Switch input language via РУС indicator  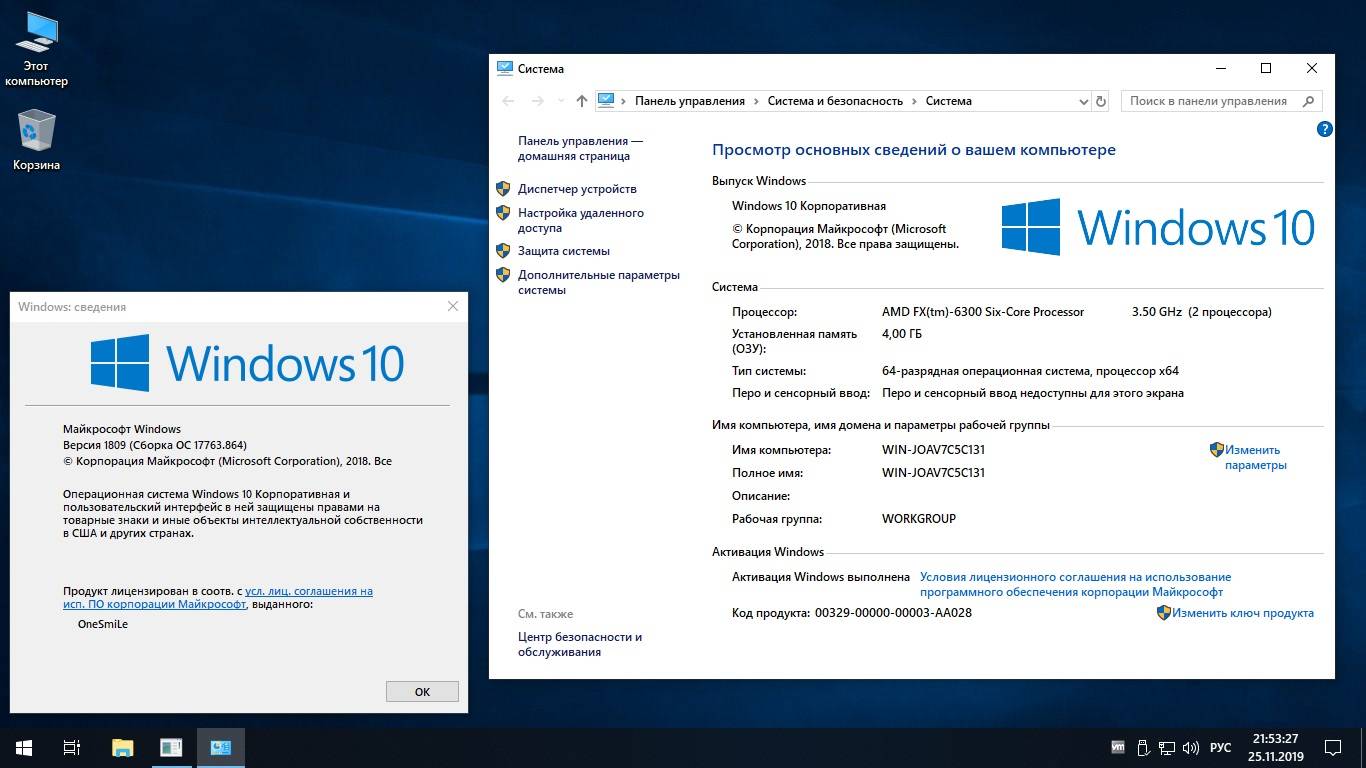[1220, 747]
